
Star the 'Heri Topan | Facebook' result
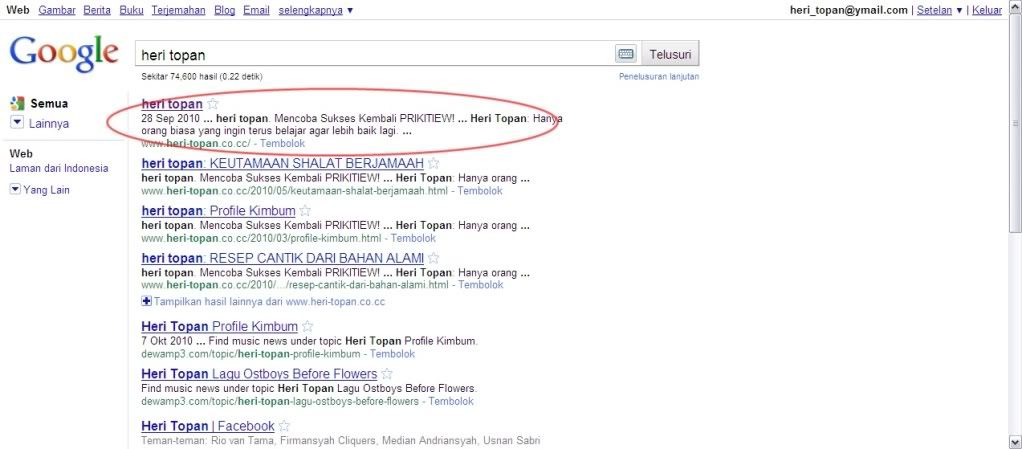point(284,426)
